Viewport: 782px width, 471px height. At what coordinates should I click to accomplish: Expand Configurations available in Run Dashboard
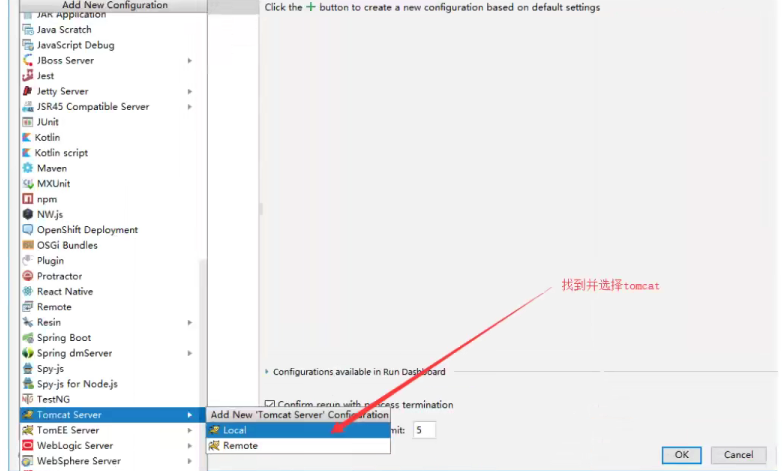[x=267, y=372]
